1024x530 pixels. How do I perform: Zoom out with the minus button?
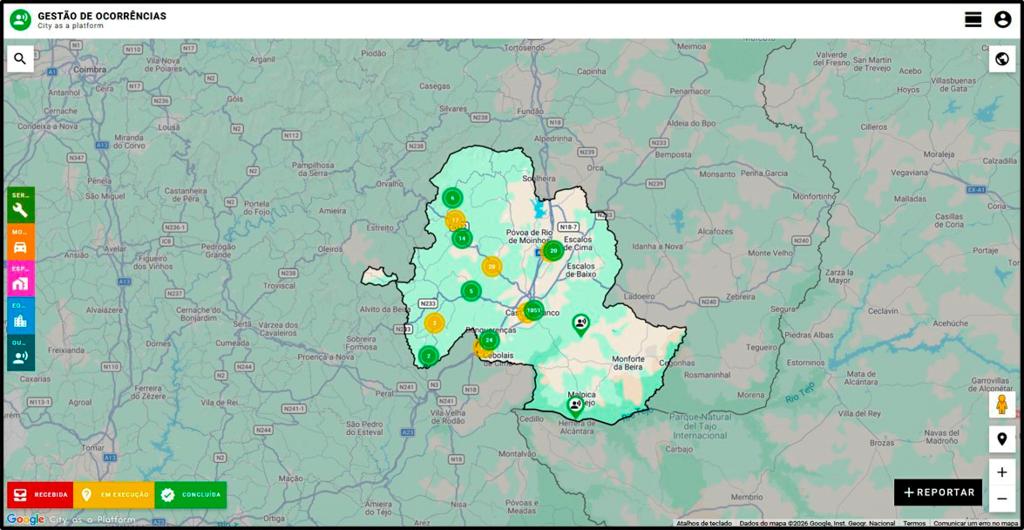tap(1002, 499)
